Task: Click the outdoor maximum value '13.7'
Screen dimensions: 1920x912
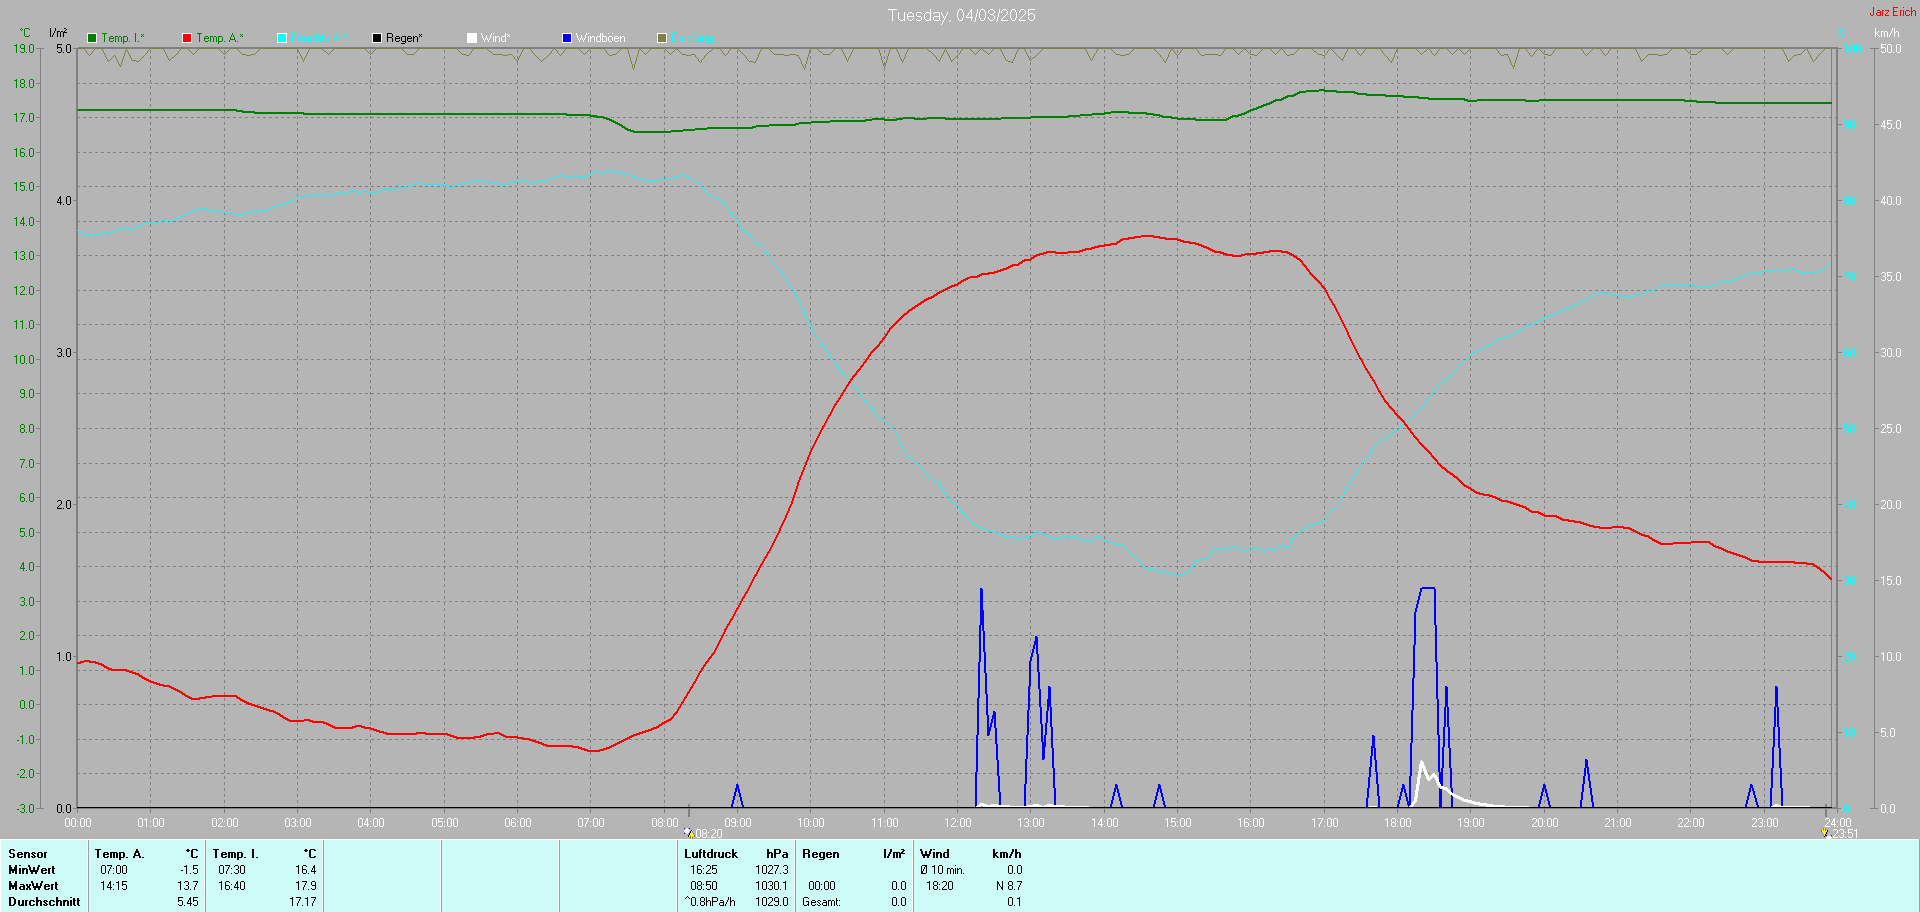Action: tap(188, 886)
